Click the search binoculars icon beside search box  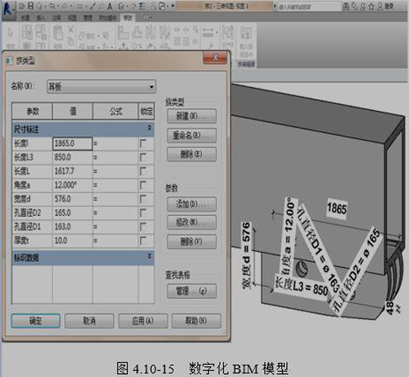pos(346,6)
